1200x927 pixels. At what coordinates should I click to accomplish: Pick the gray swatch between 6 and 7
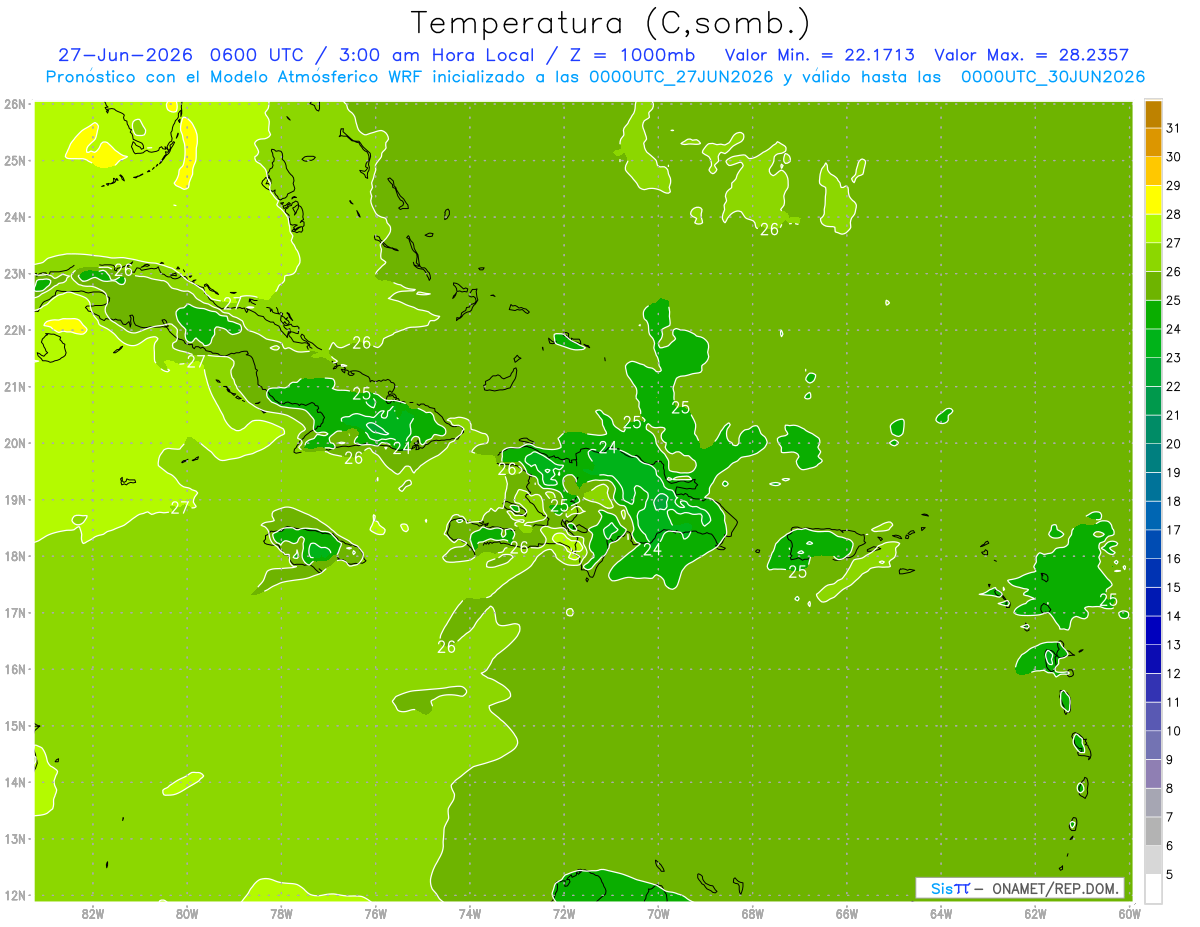[1153, 831]
